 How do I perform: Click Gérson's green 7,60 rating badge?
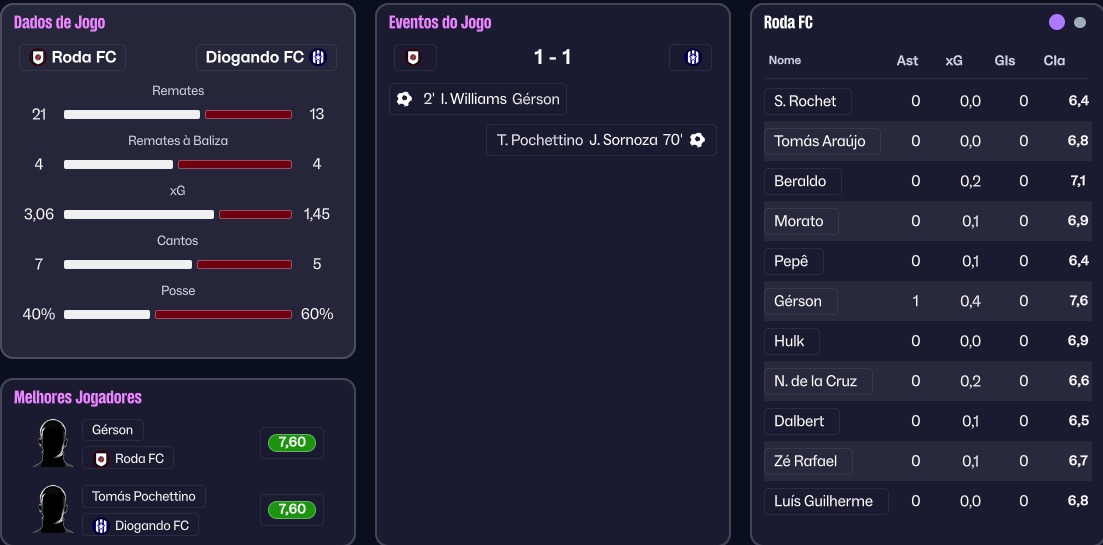pos(291,443)
